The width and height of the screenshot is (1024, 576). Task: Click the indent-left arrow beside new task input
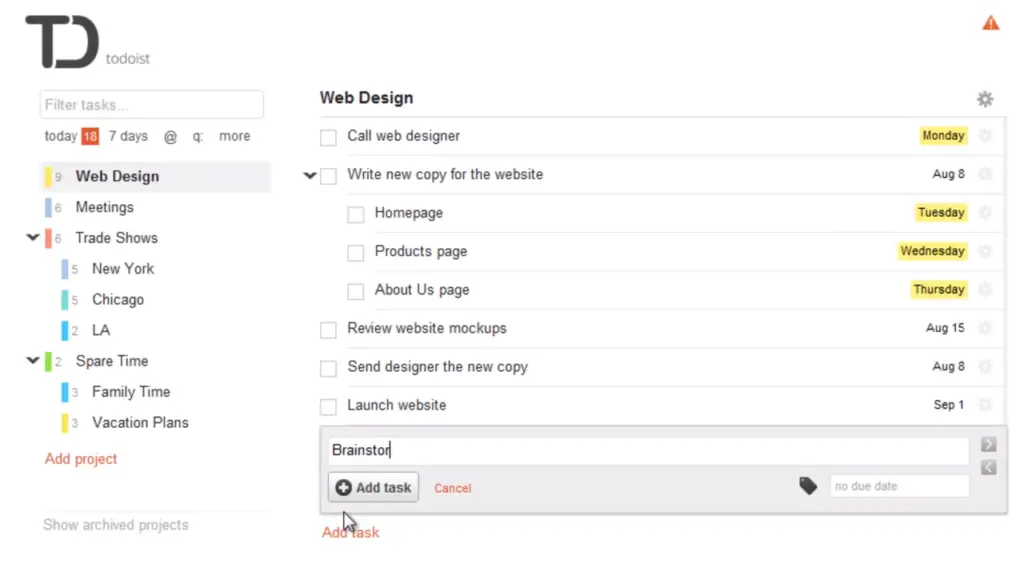[988, 467]
